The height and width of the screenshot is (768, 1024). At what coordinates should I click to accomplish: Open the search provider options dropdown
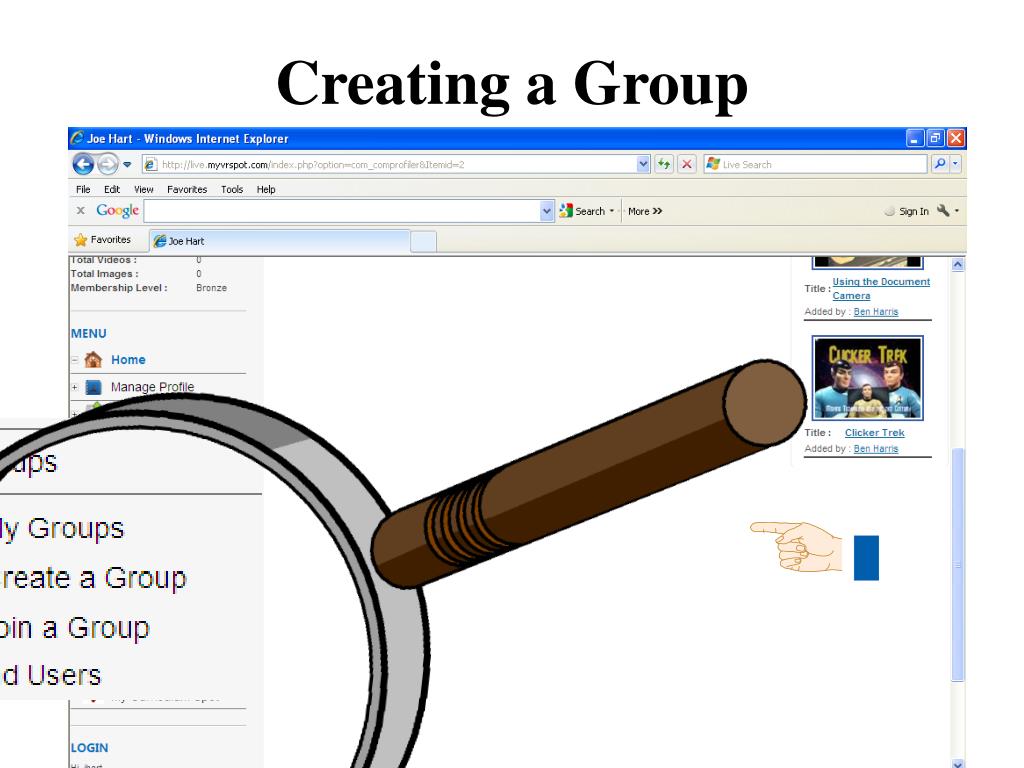coord(955,164)
